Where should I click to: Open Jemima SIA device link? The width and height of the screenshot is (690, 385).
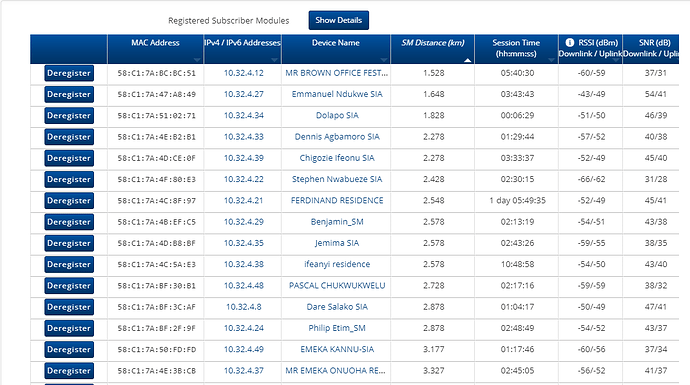tap(337, 243)
